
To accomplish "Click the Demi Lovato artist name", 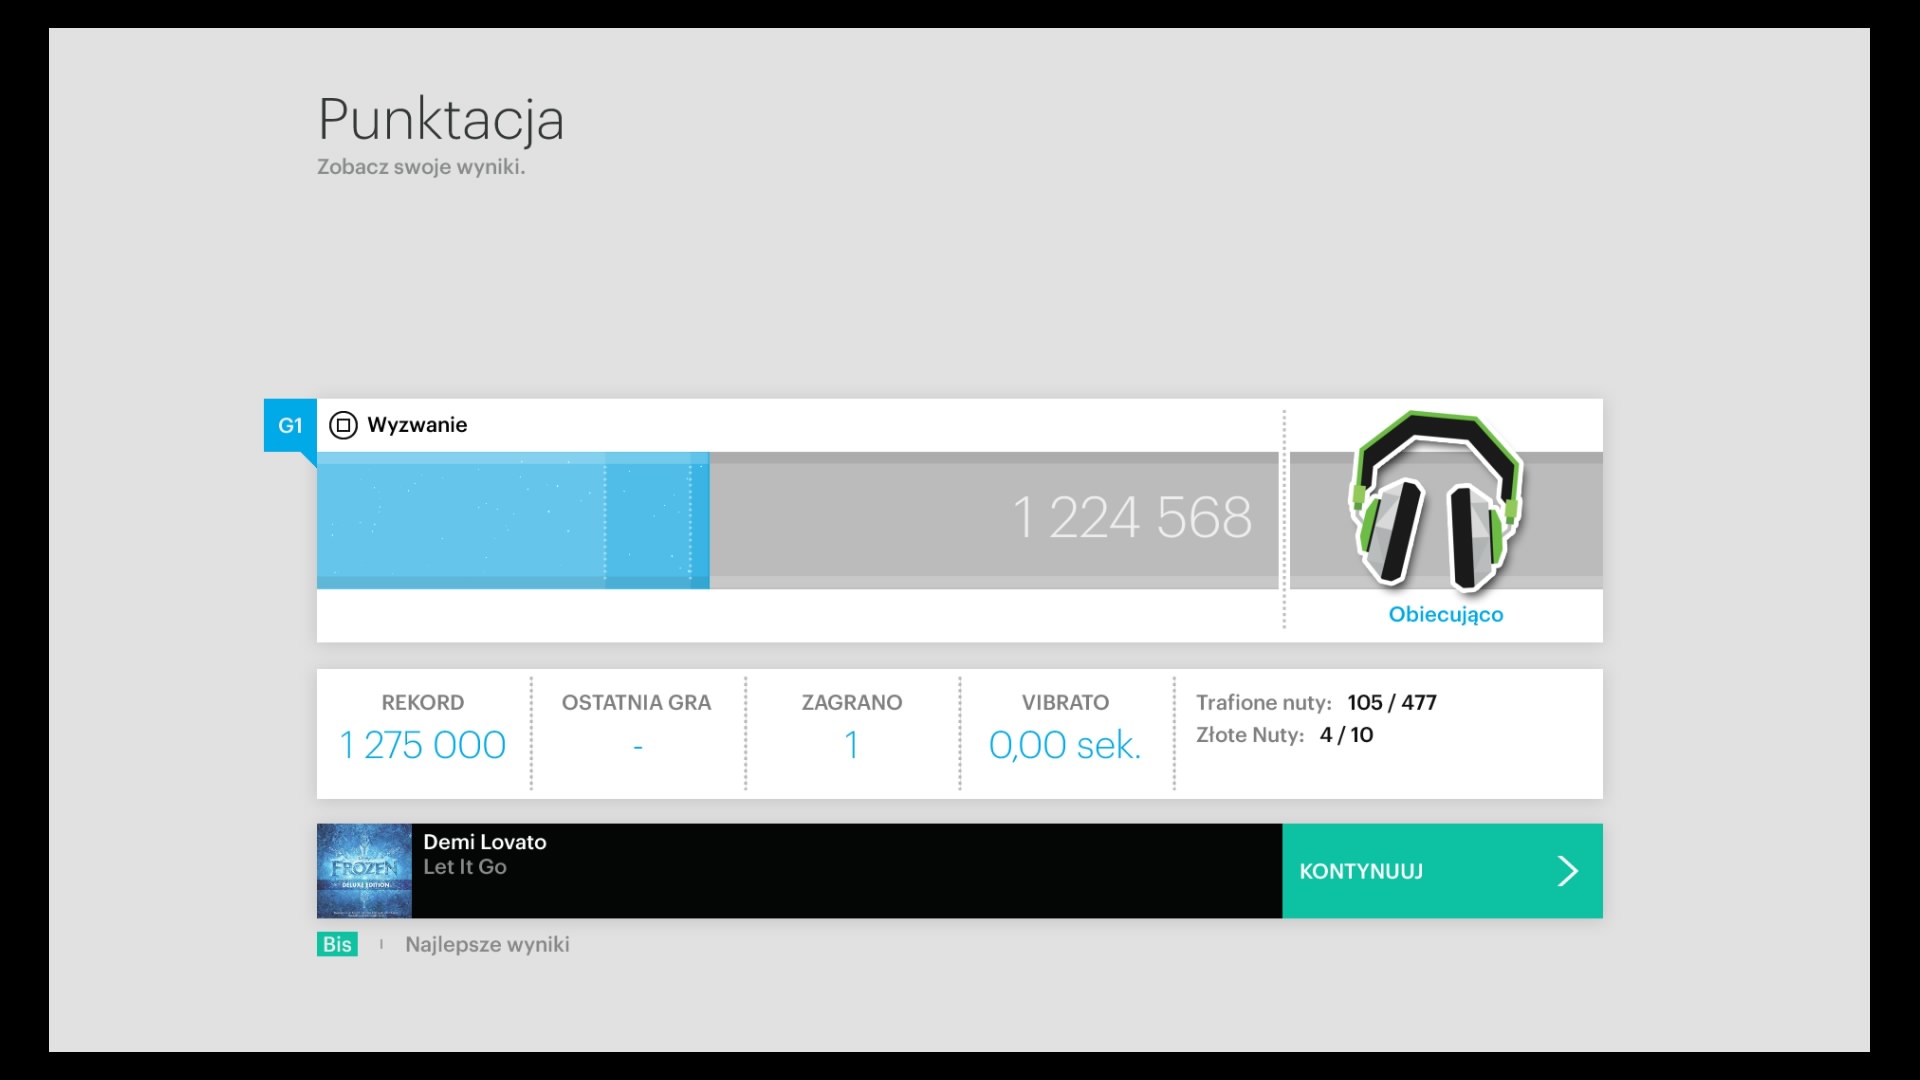I will coord(484,842).
